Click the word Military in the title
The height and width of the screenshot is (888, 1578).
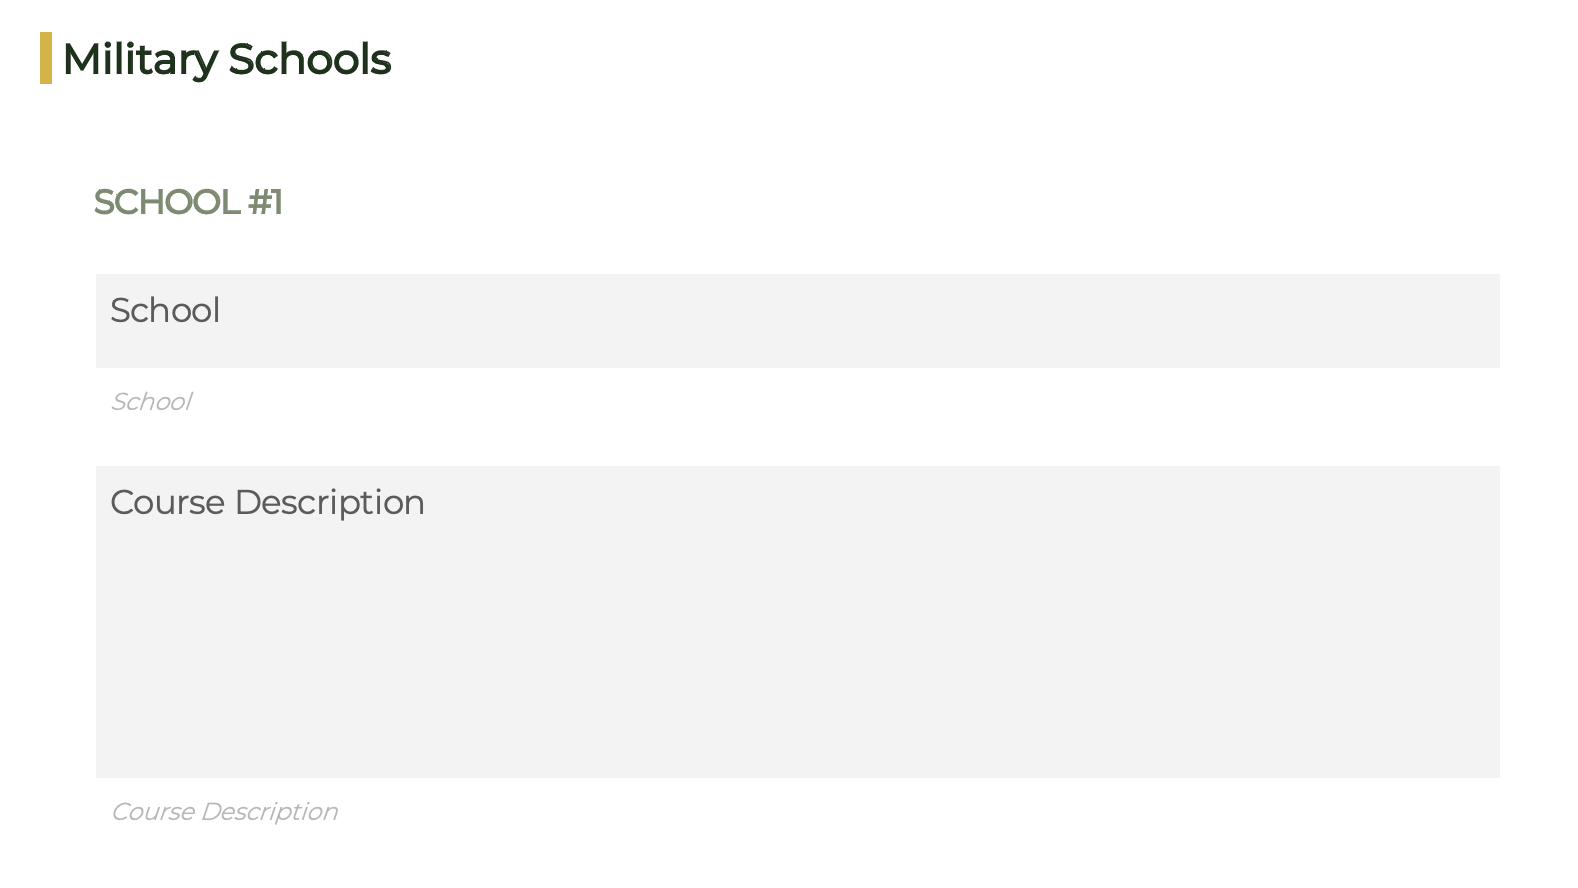tap(140, 59)
